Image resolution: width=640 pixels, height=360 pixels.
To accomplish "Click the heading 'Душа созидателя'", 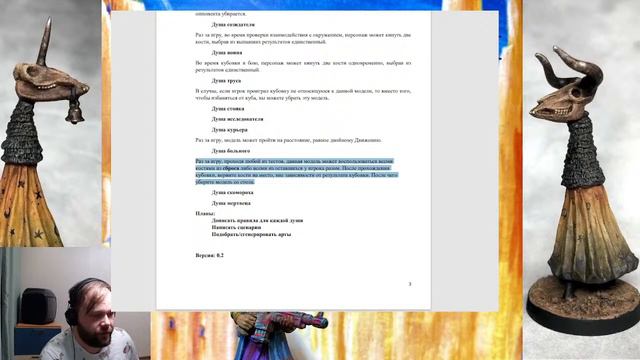I will point(233,24).
